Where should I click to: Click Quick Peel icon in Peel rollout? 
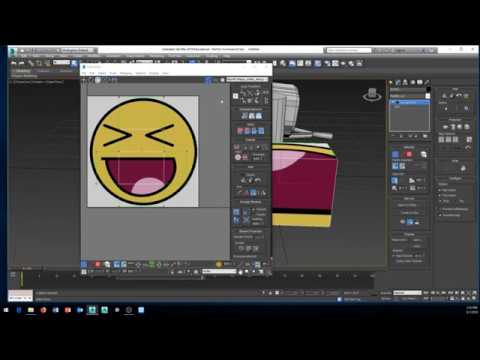pyautogui.click(x=444, y=96)
